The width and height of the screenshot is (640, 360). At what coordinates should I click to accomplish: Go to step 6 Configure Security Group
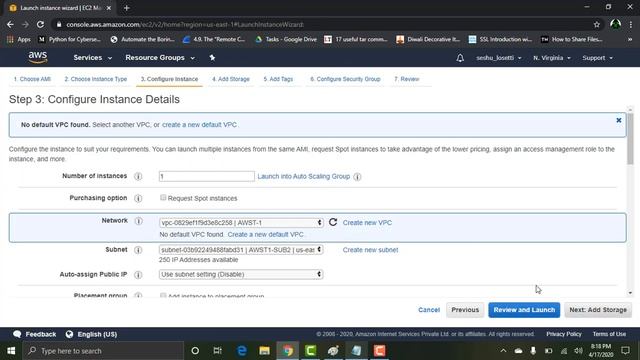point(345,79)
